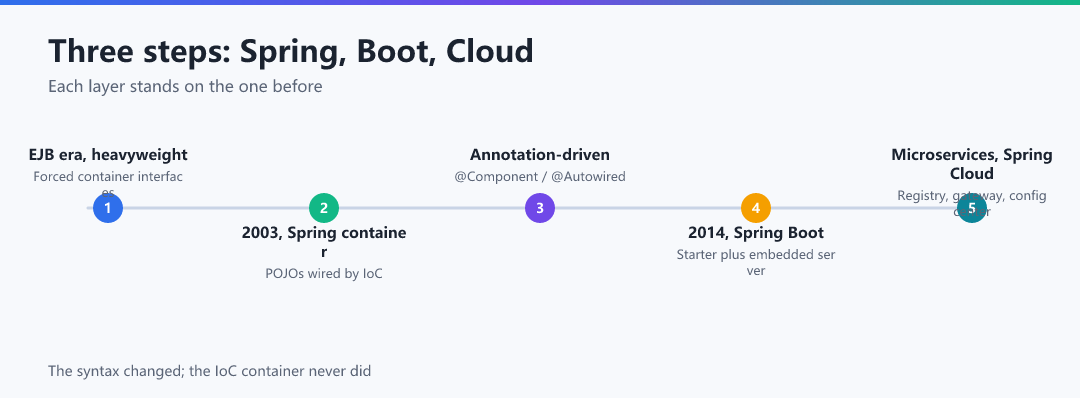Click the "Forced container interfaces" description

coord(108,184)
